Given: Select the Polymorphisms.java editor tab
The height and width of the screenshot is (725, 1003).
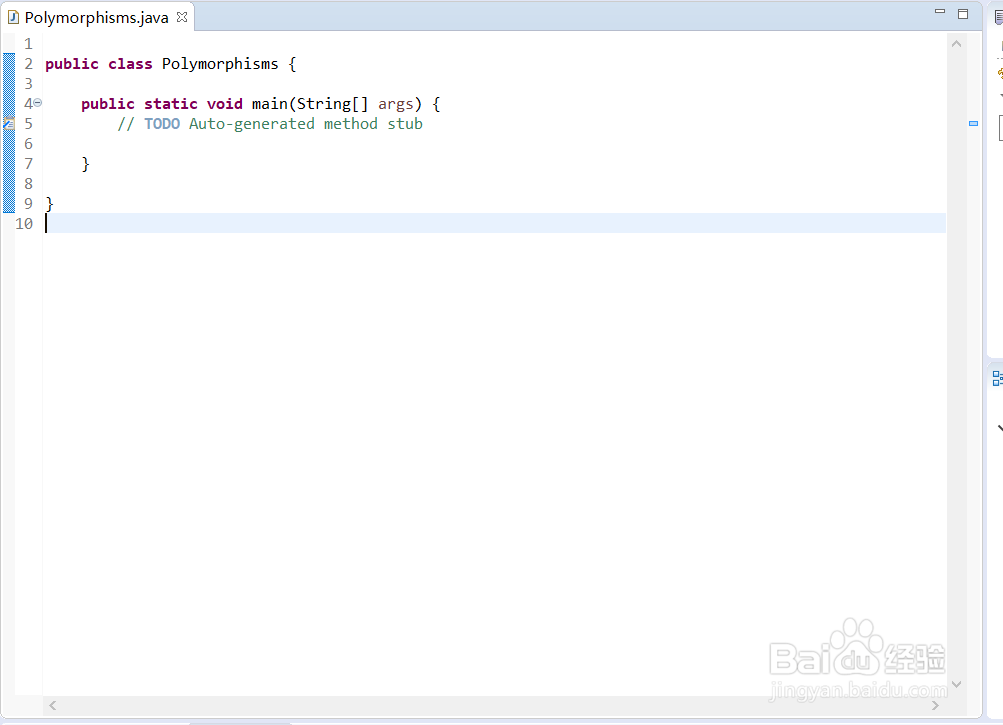Looking at the screenshot, I should (97, 17).
